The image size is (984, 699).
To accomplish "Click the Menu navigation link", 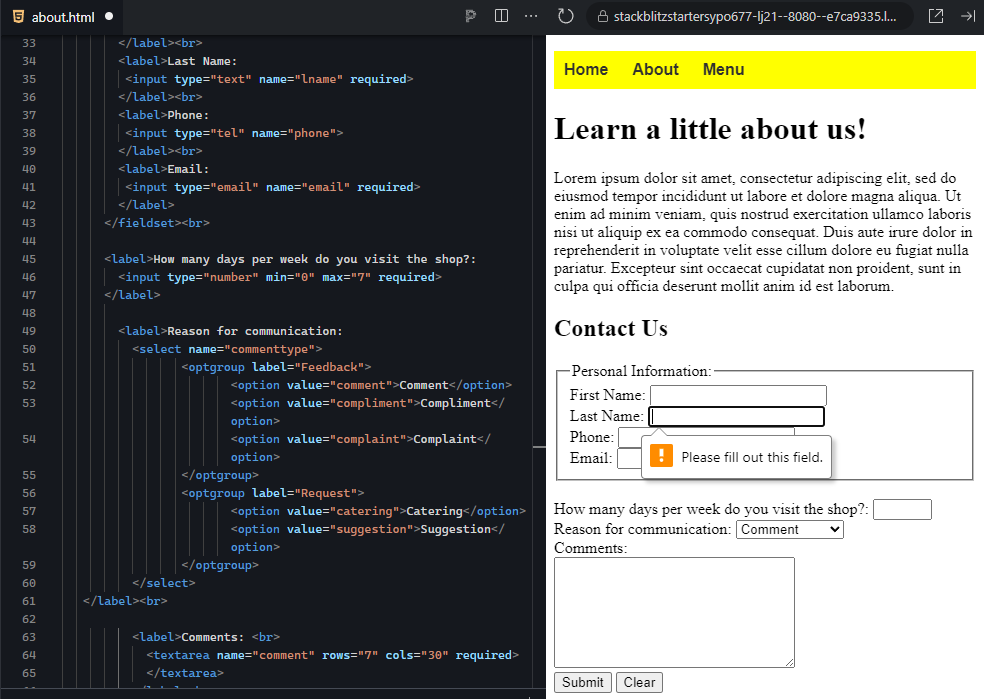I will tap(723, 69).
